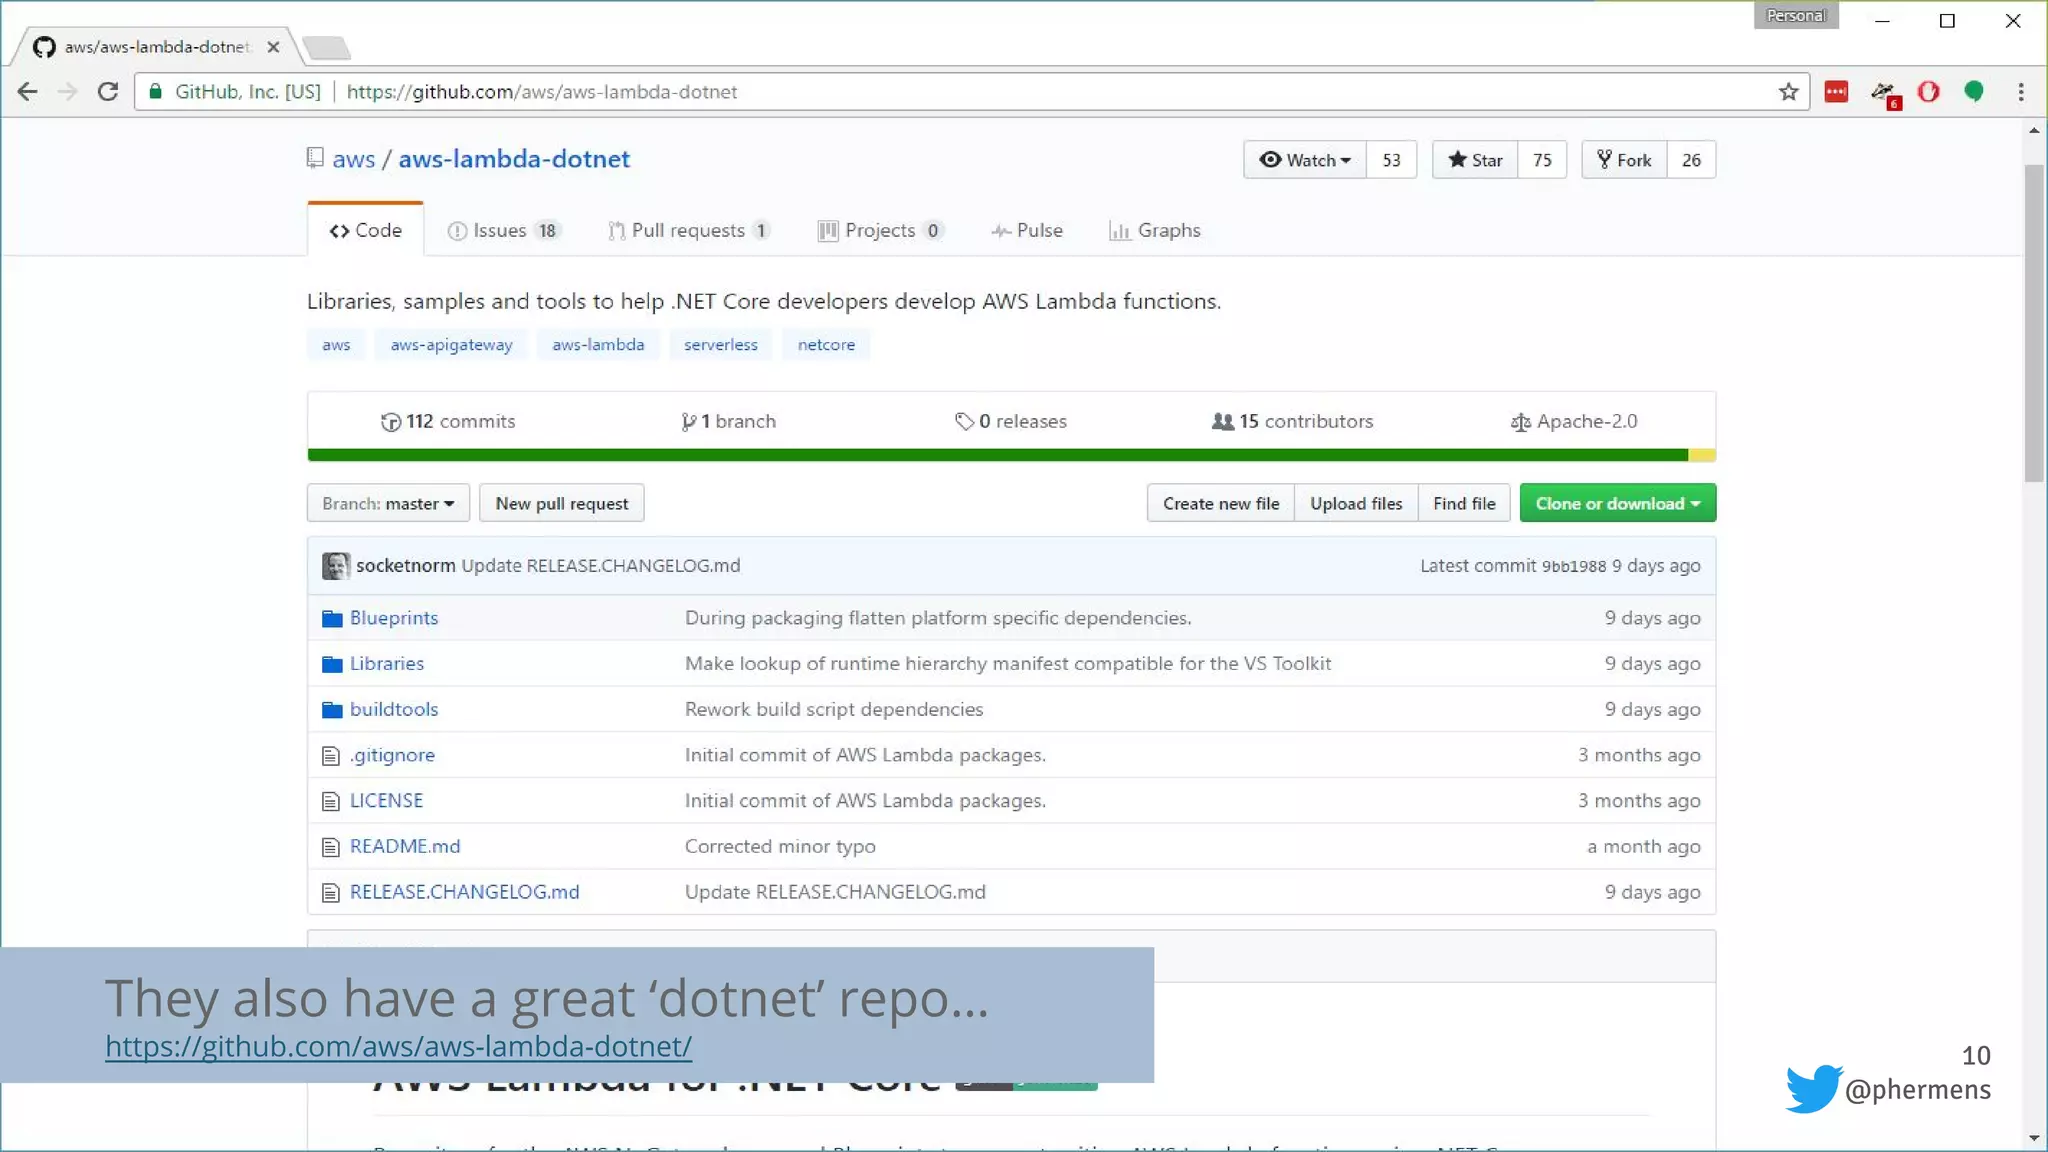Image resolution: width=2048 pixels, height=1152 pixels.
Task: Click the extension icon with red badge 6
Action: 1884,94
